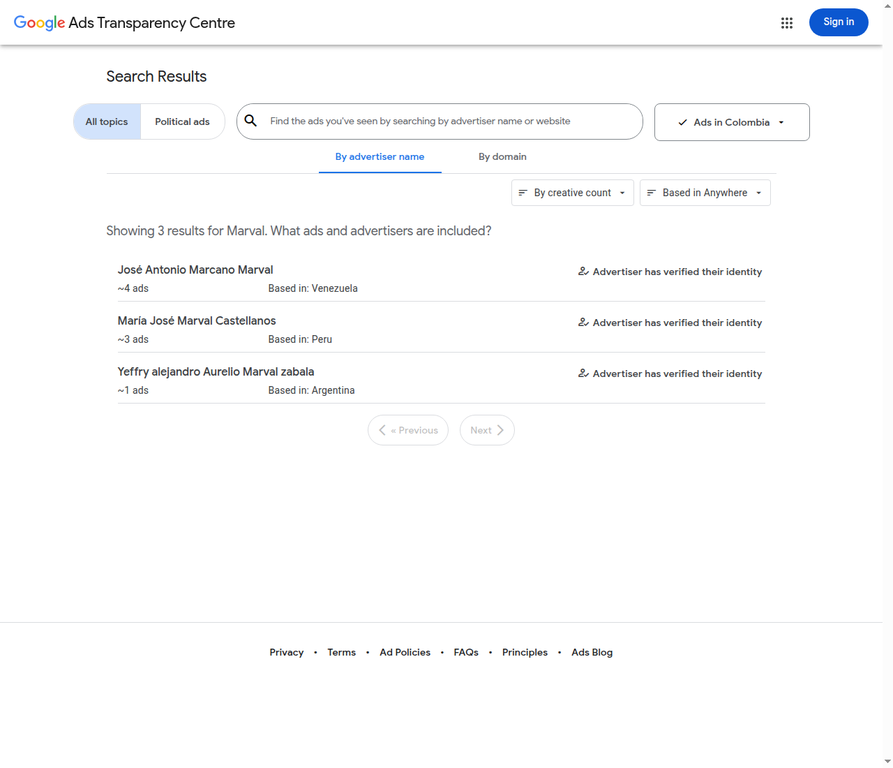Image resolution: width=893 pixels, height=768 pixels.
Task: Click verified identity icon for Yeffry alejandro row
Action: tap(583, 373)
